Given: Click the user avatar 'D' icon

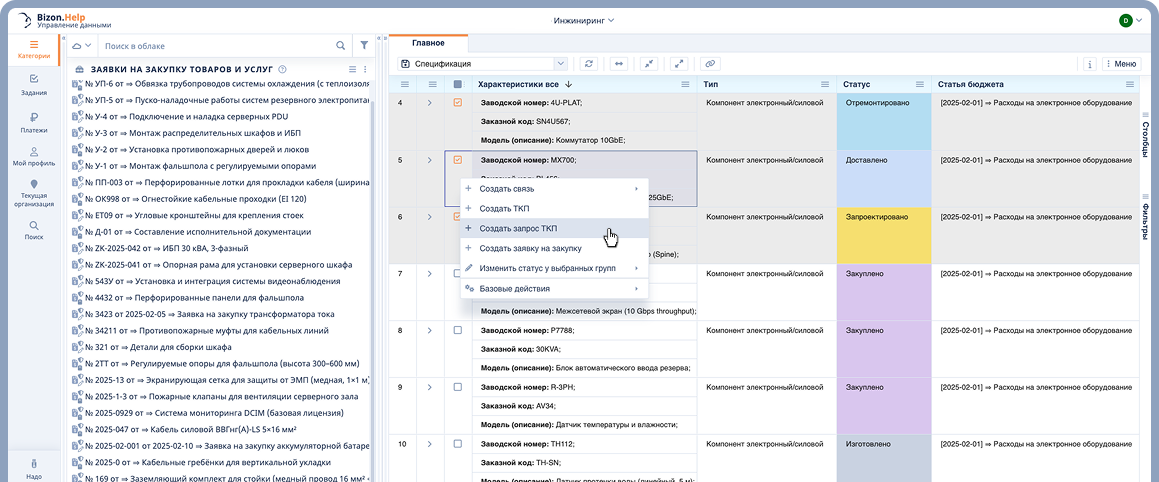Looking at the screenshot, I should click(1125, 21).
